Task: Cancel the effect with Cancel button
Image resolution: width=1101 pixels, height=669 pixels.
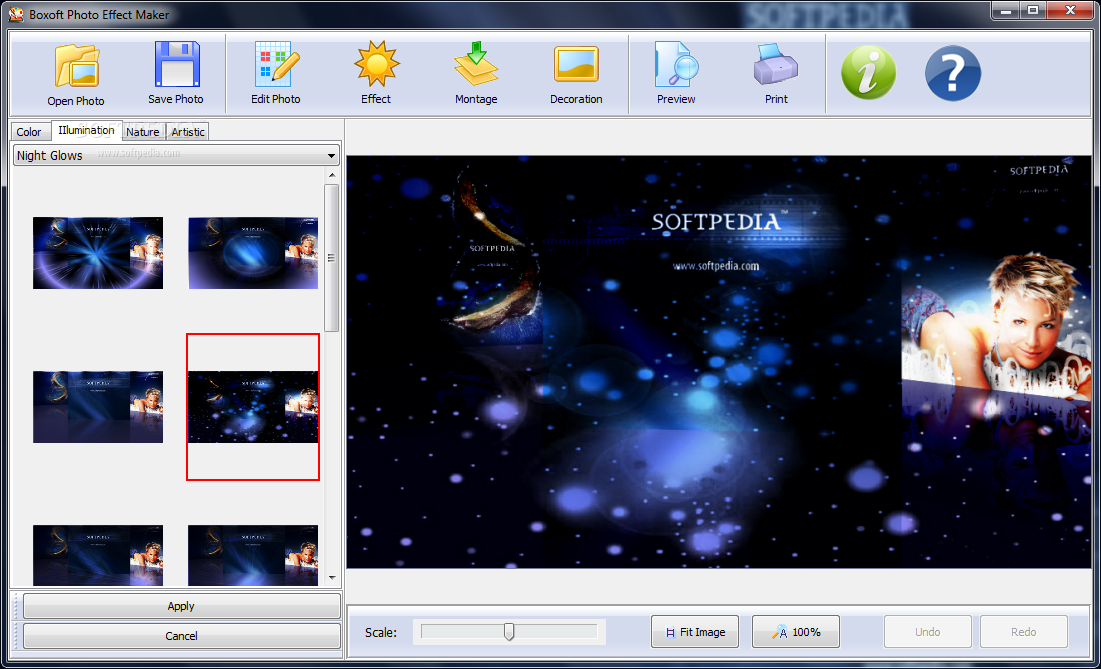Action: pyautogui.click(x=181, y=635)
